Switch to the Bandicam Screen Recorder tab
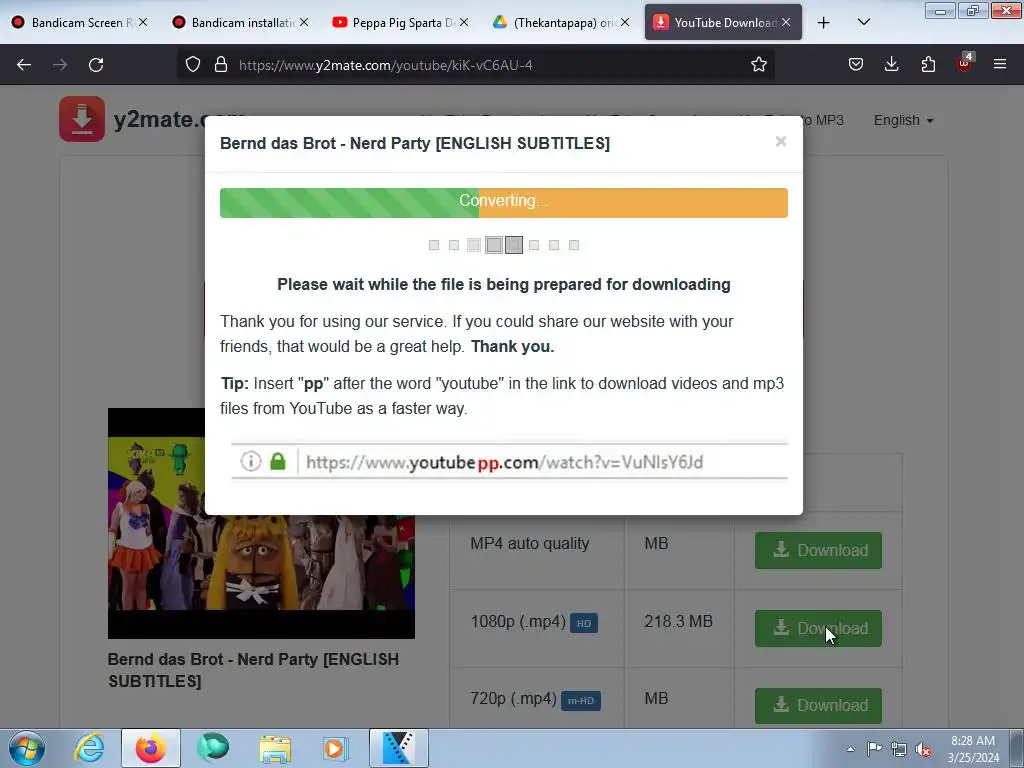 (79, 23)
